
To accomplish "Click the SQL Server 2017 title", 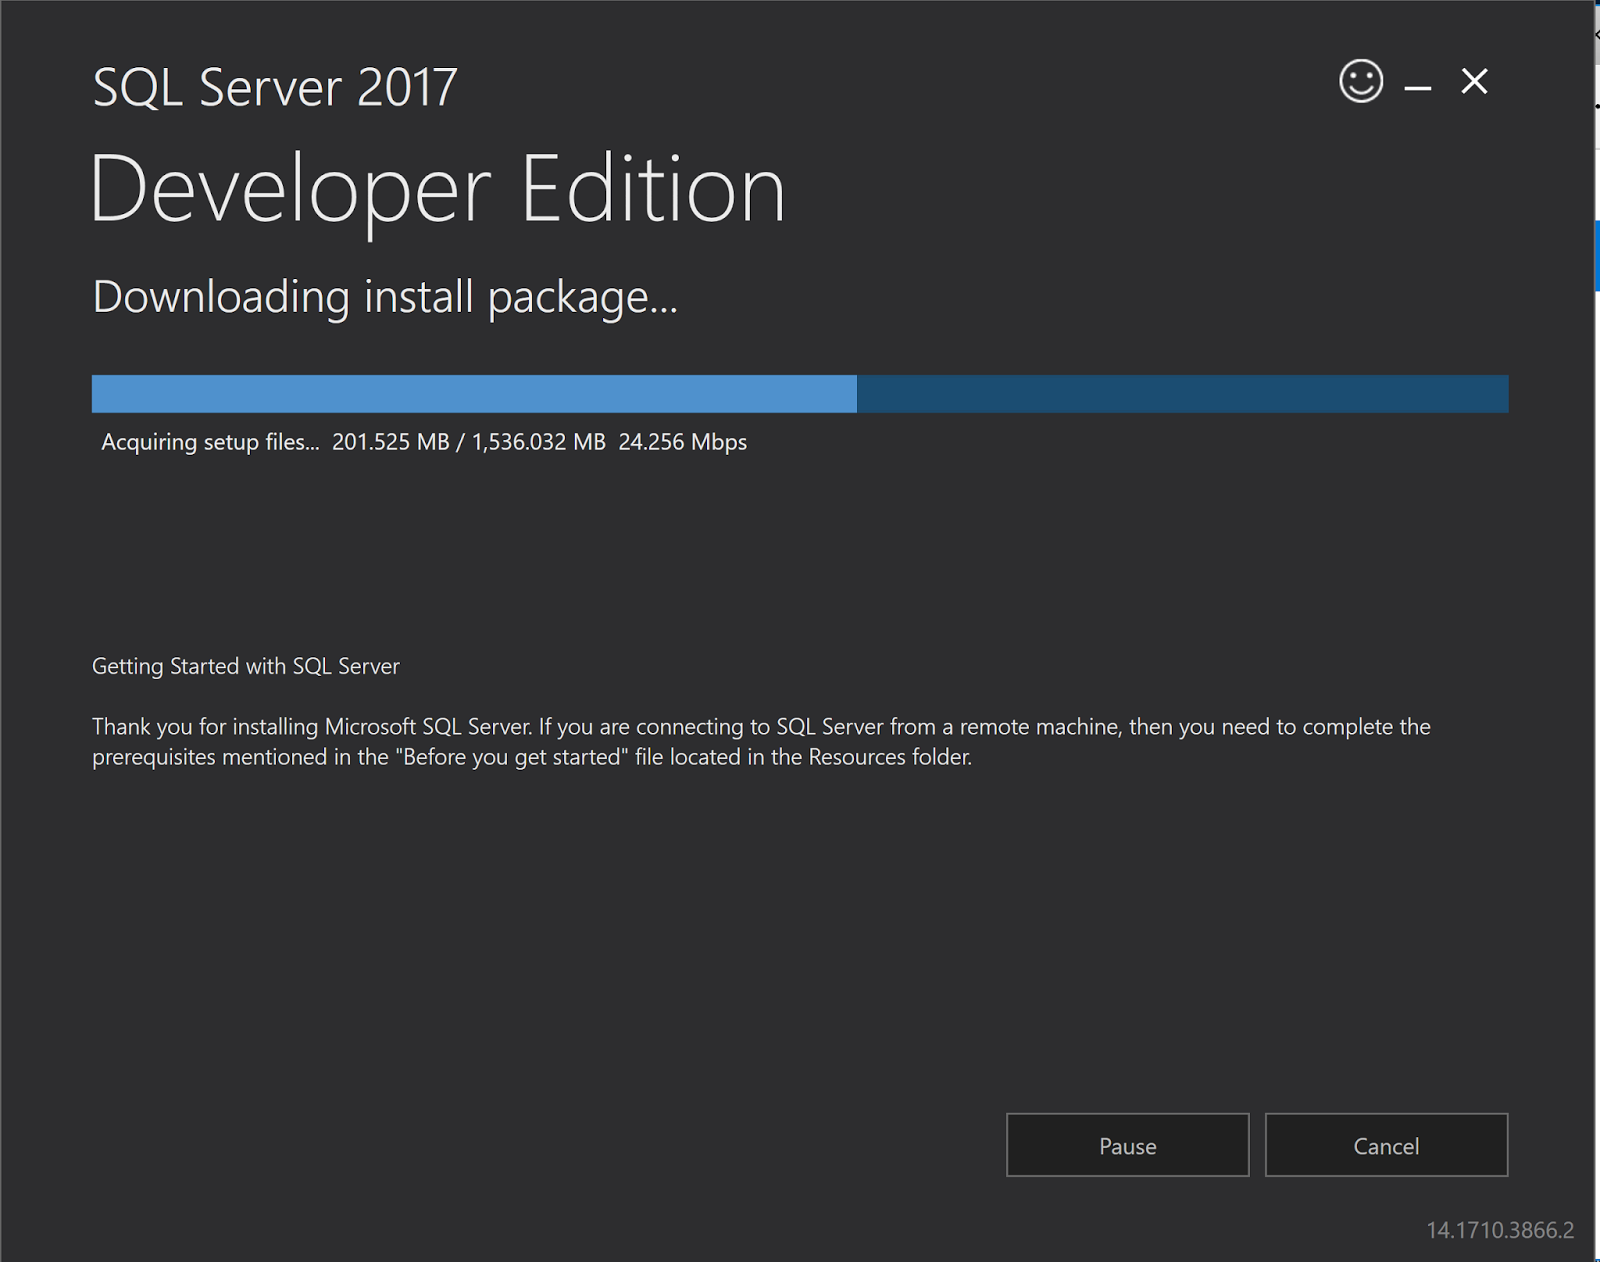I will (274, 87).
